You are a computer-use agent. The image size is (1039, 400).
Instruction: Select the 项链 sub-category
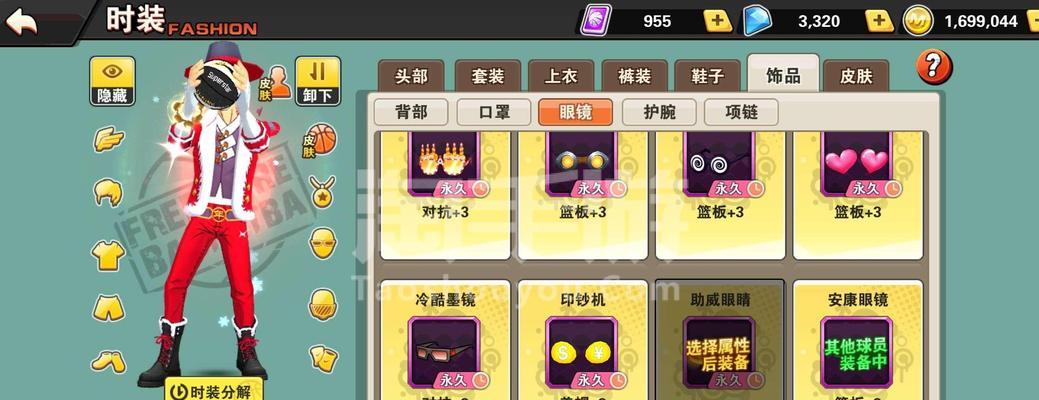pos(741,113)
